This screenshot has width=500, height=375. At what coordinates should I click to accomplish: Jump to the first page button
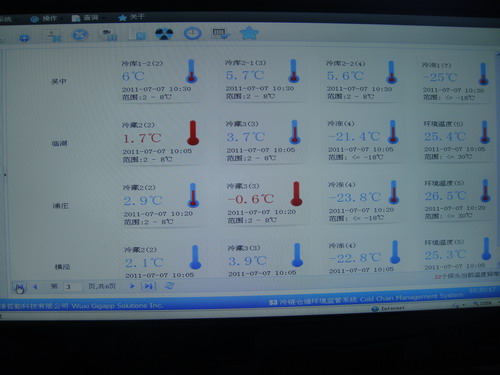19,287
